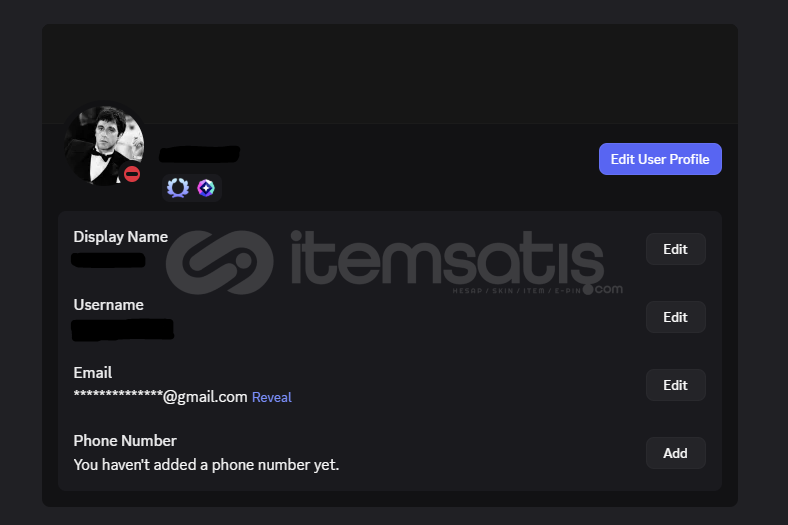
Task: Edit the Display Name field
Action: click(x=675, y=249)
